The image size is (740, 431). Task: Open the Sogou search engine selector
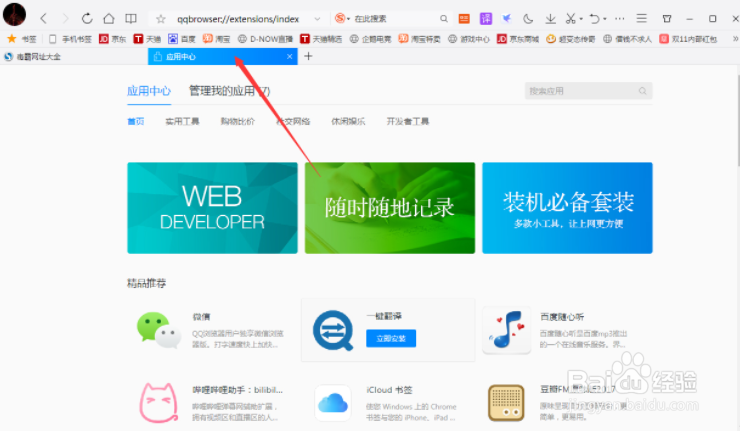342,18
